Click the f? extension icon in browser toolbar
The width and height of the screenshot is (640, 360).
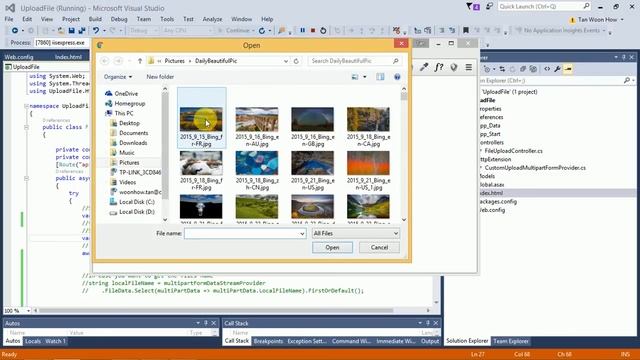click(x=439, y=67)
